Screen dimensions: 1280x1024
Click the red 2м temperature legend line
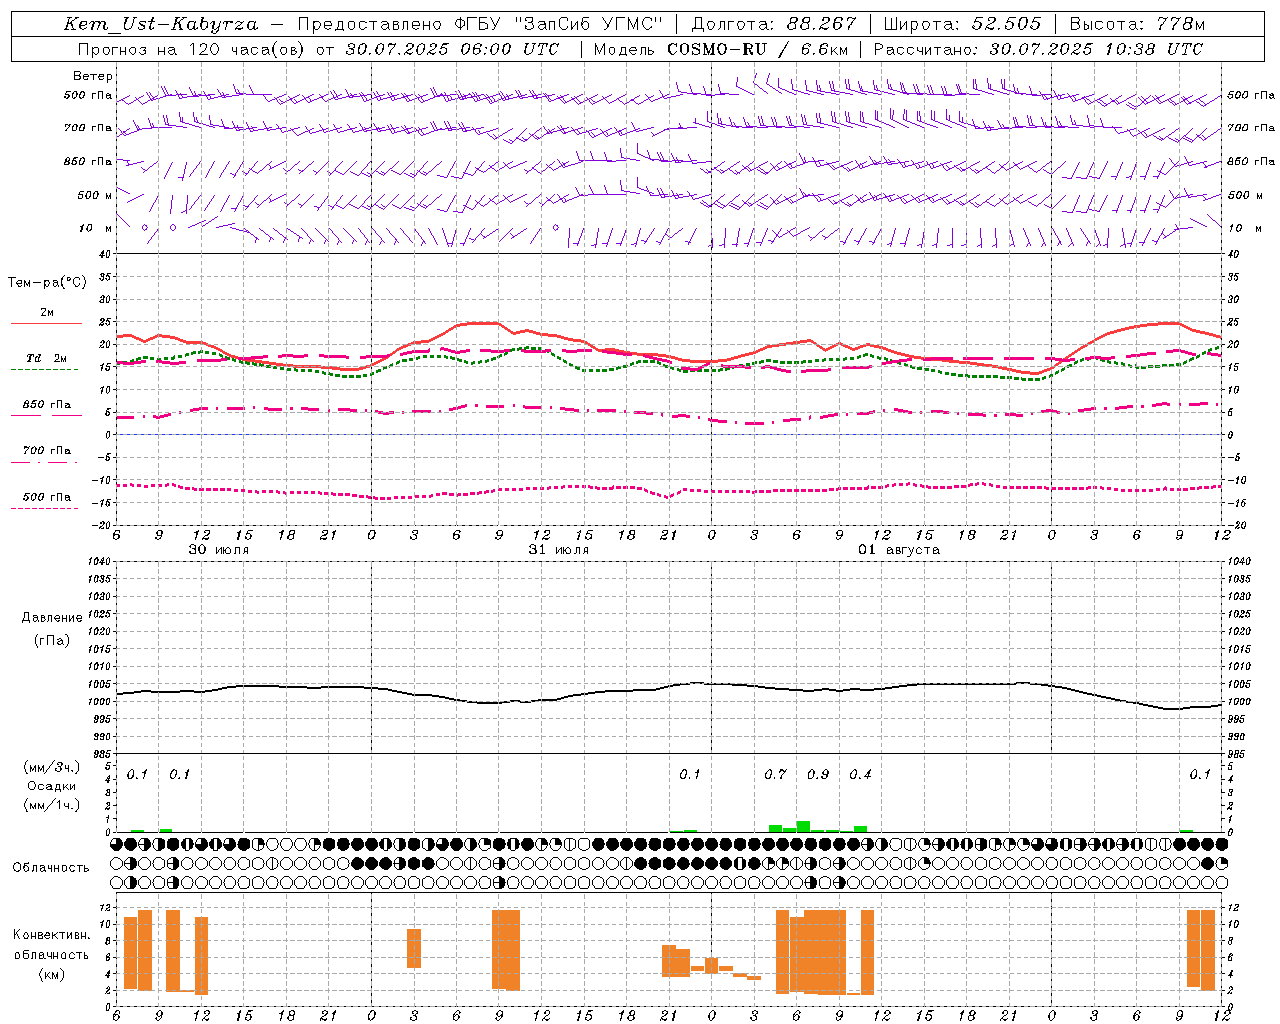(x=46, y=323)
